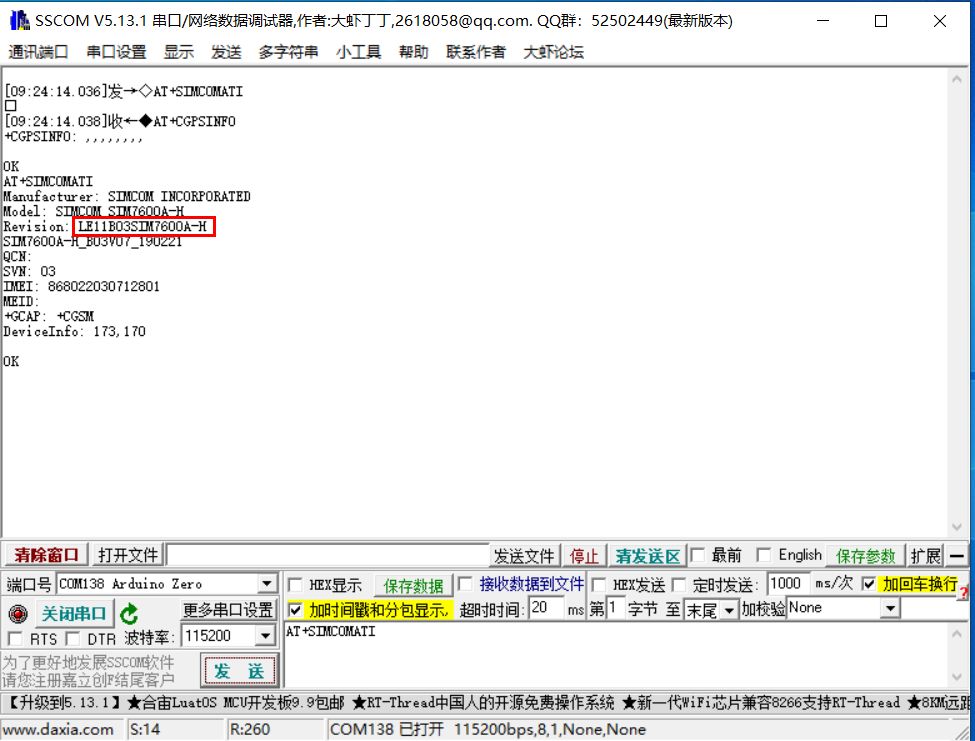The image size is (975, 741).
Task: Click the 保存参数 button
Action: click(865, 556)
